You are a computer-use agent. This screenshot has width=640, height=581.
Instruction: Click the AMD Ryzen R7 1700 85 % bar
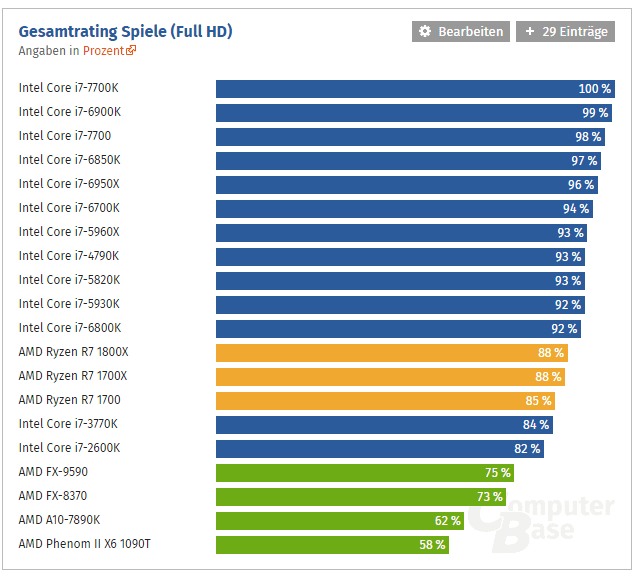(x=385, y=401)
